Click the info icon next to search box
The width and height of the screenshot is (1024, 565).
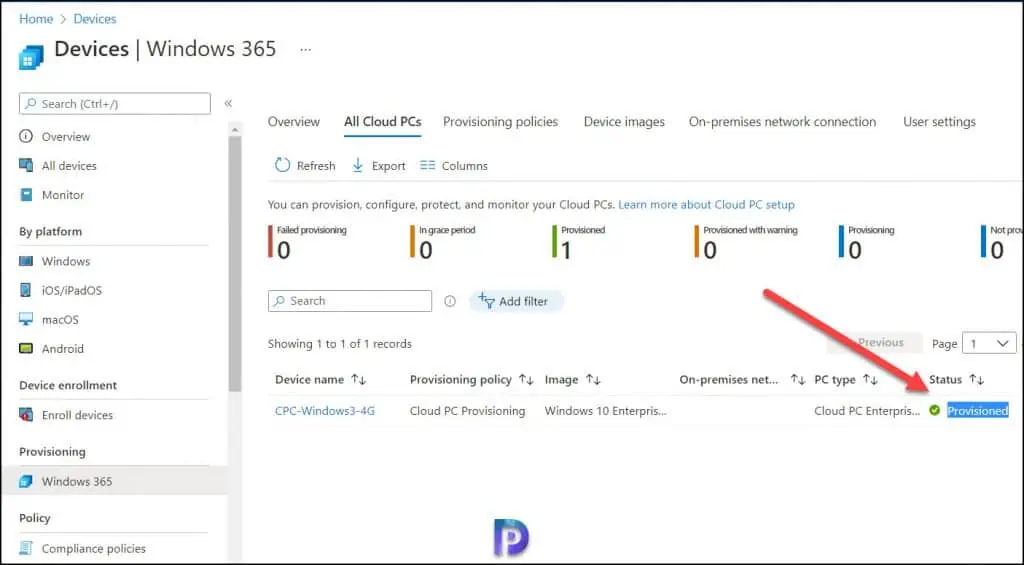point(450,301)
